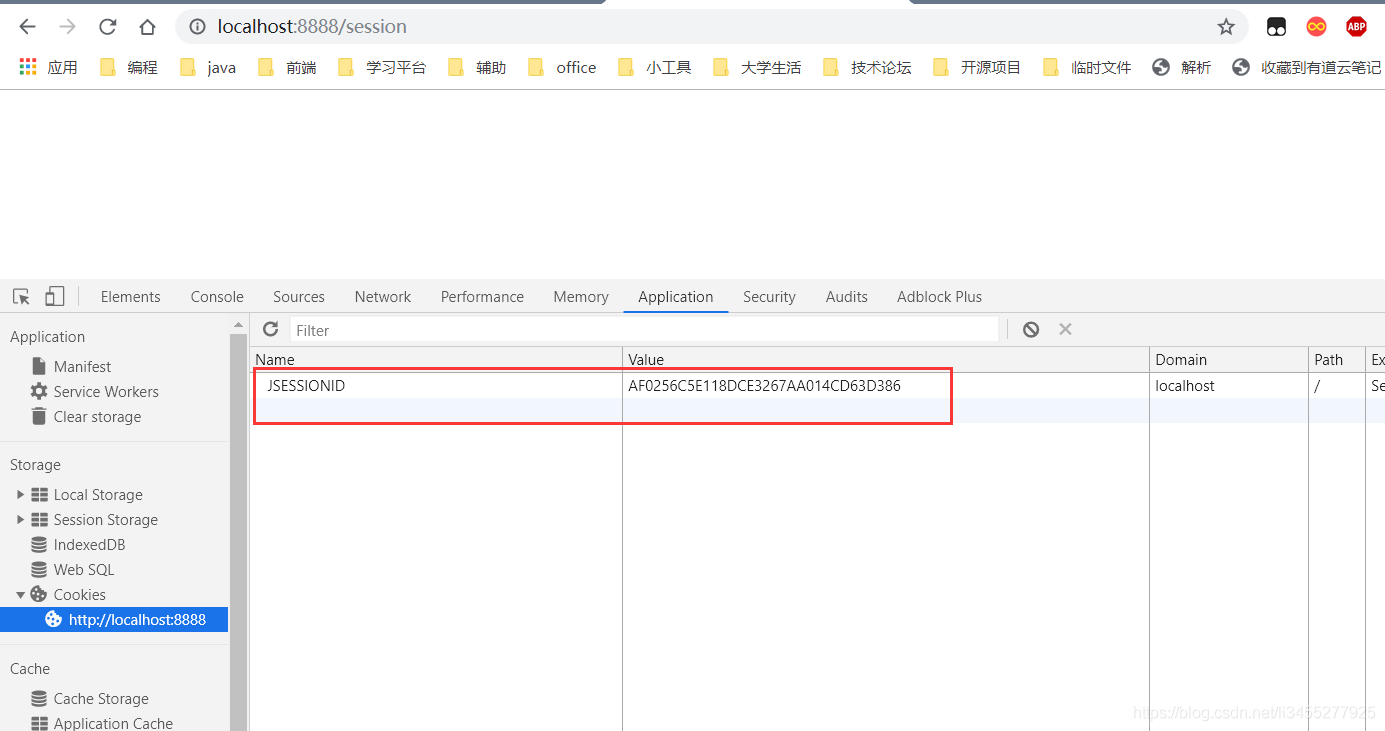
Task: Go to the browser home page icon
Action: pyautogui.click(x=147, y=27)
